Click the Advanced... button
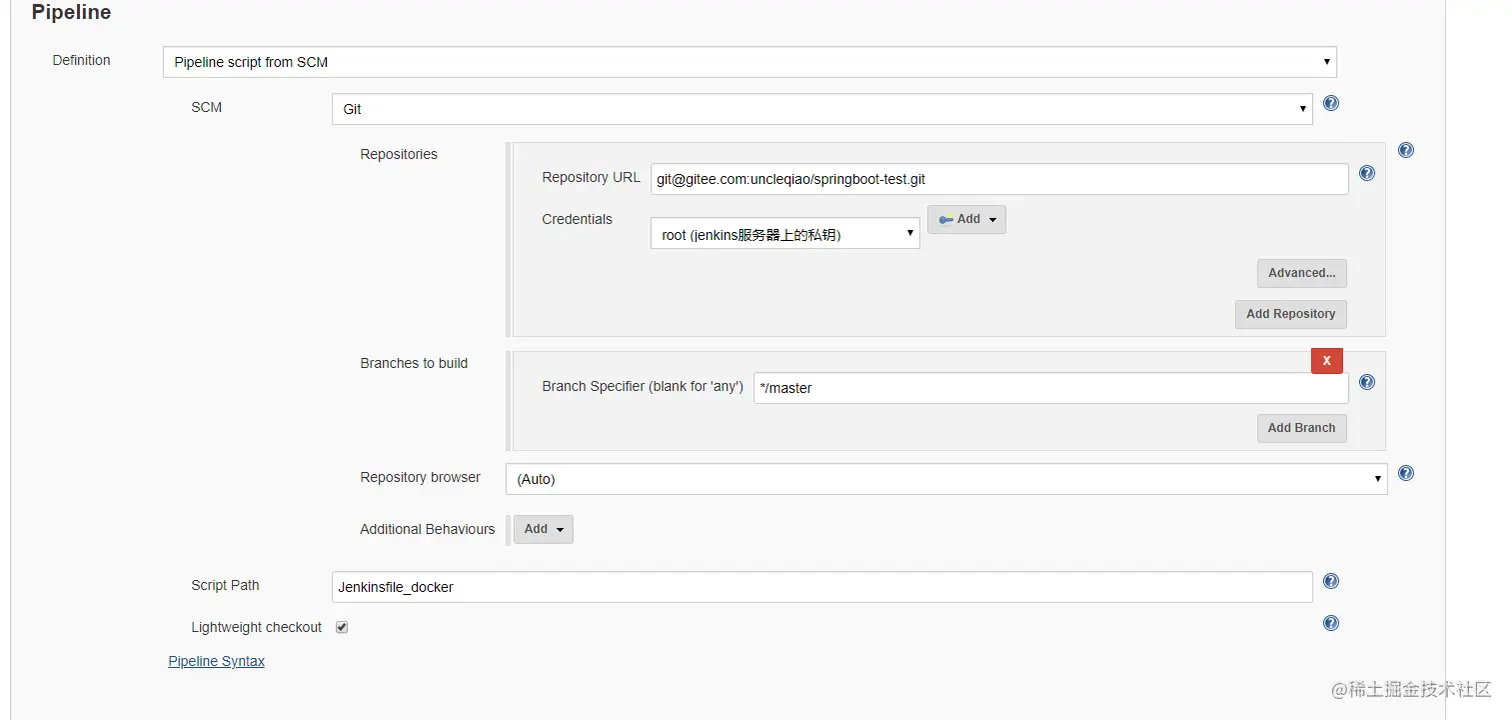Image resolution: width=1512 pixels, height=720 pixels. (x=1302, y=273)
